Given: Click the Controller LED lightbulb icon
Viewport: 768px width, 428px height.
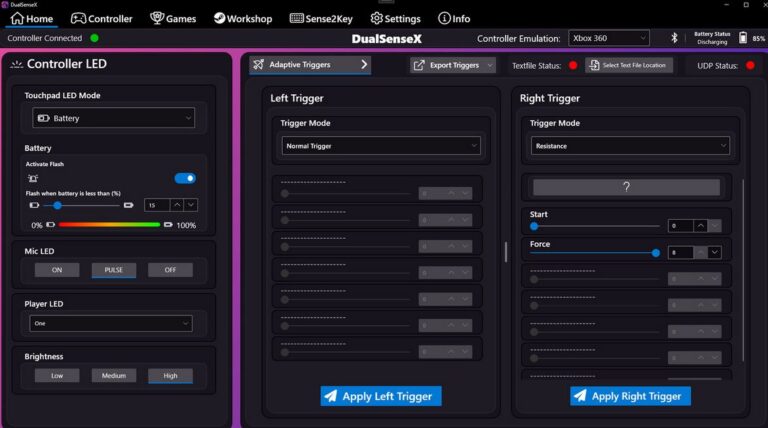Looking at the screenshot, I should (x=16, y=64).
